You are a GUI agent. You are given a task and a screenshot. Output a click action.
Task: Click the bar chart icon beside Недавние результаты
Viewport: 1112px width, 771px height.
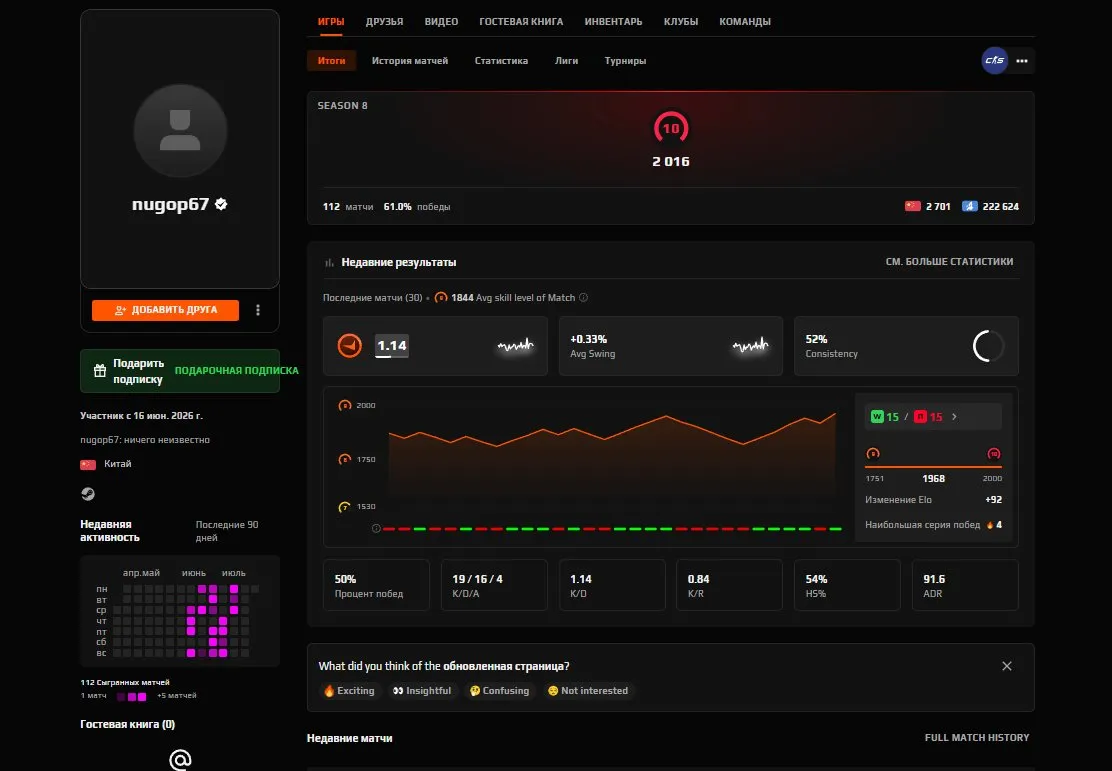coord(329,262)
